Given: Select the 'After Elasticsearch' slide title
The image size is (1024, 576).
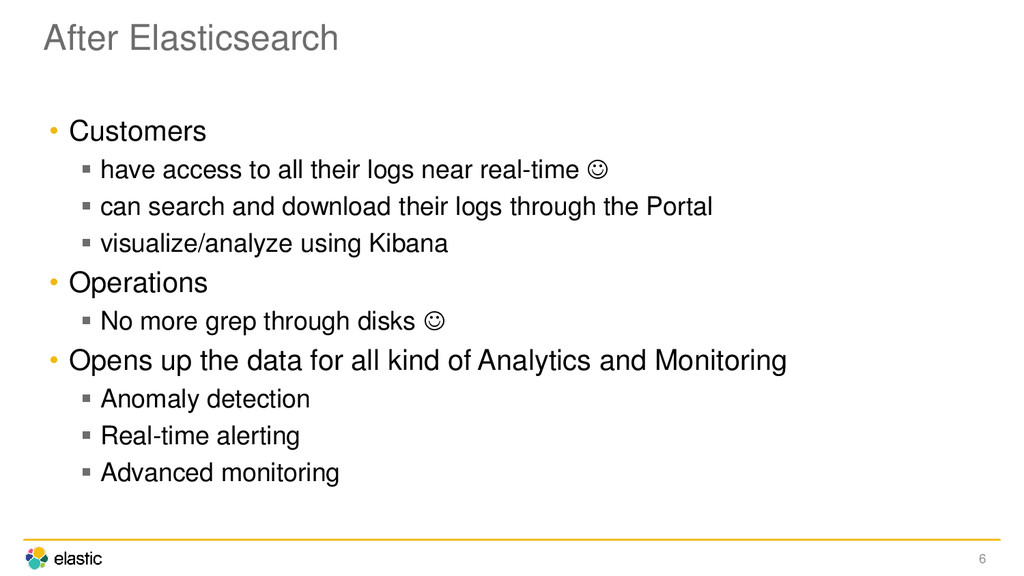Looking at the screenshot, I should click(191, 38).
